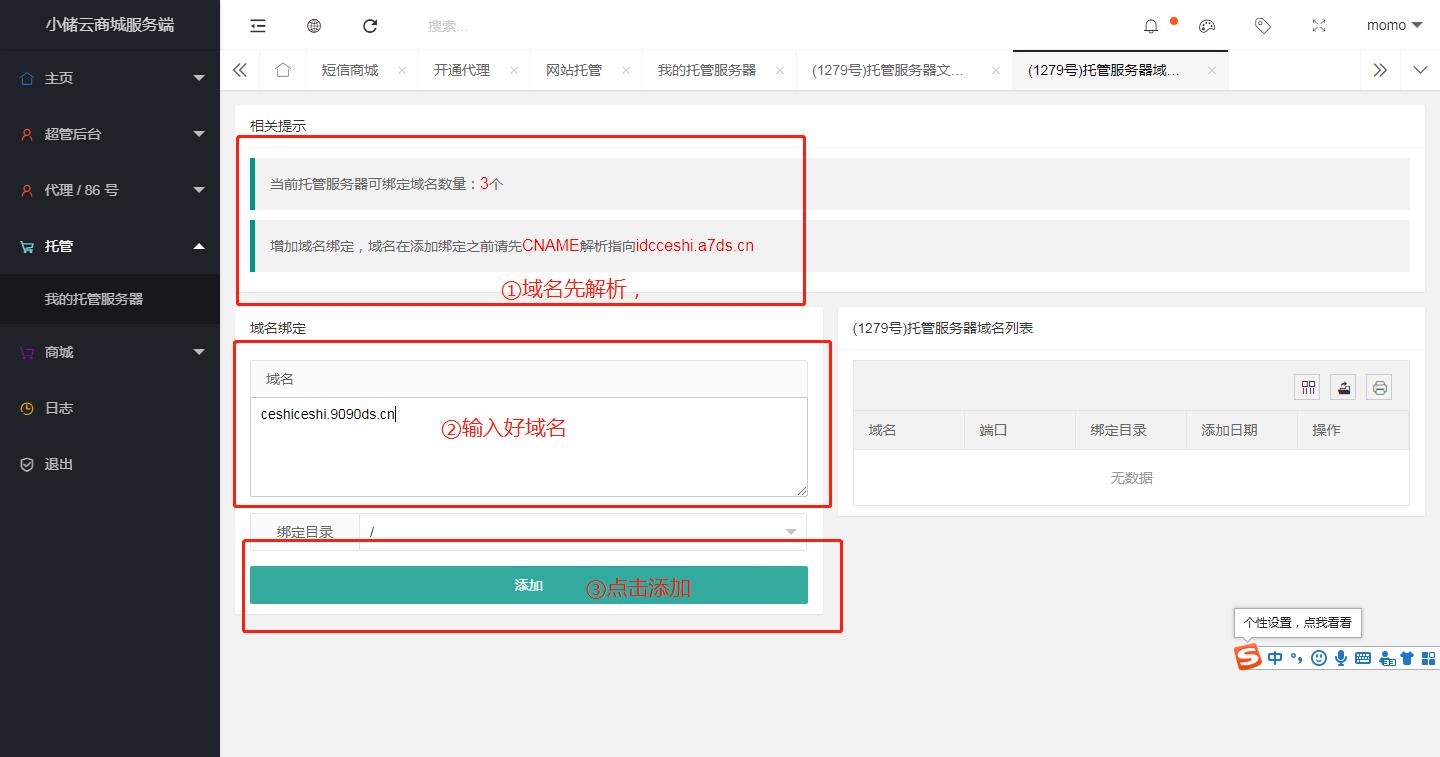Close the 我的托管服务器 tab

(x=781, y=70)
